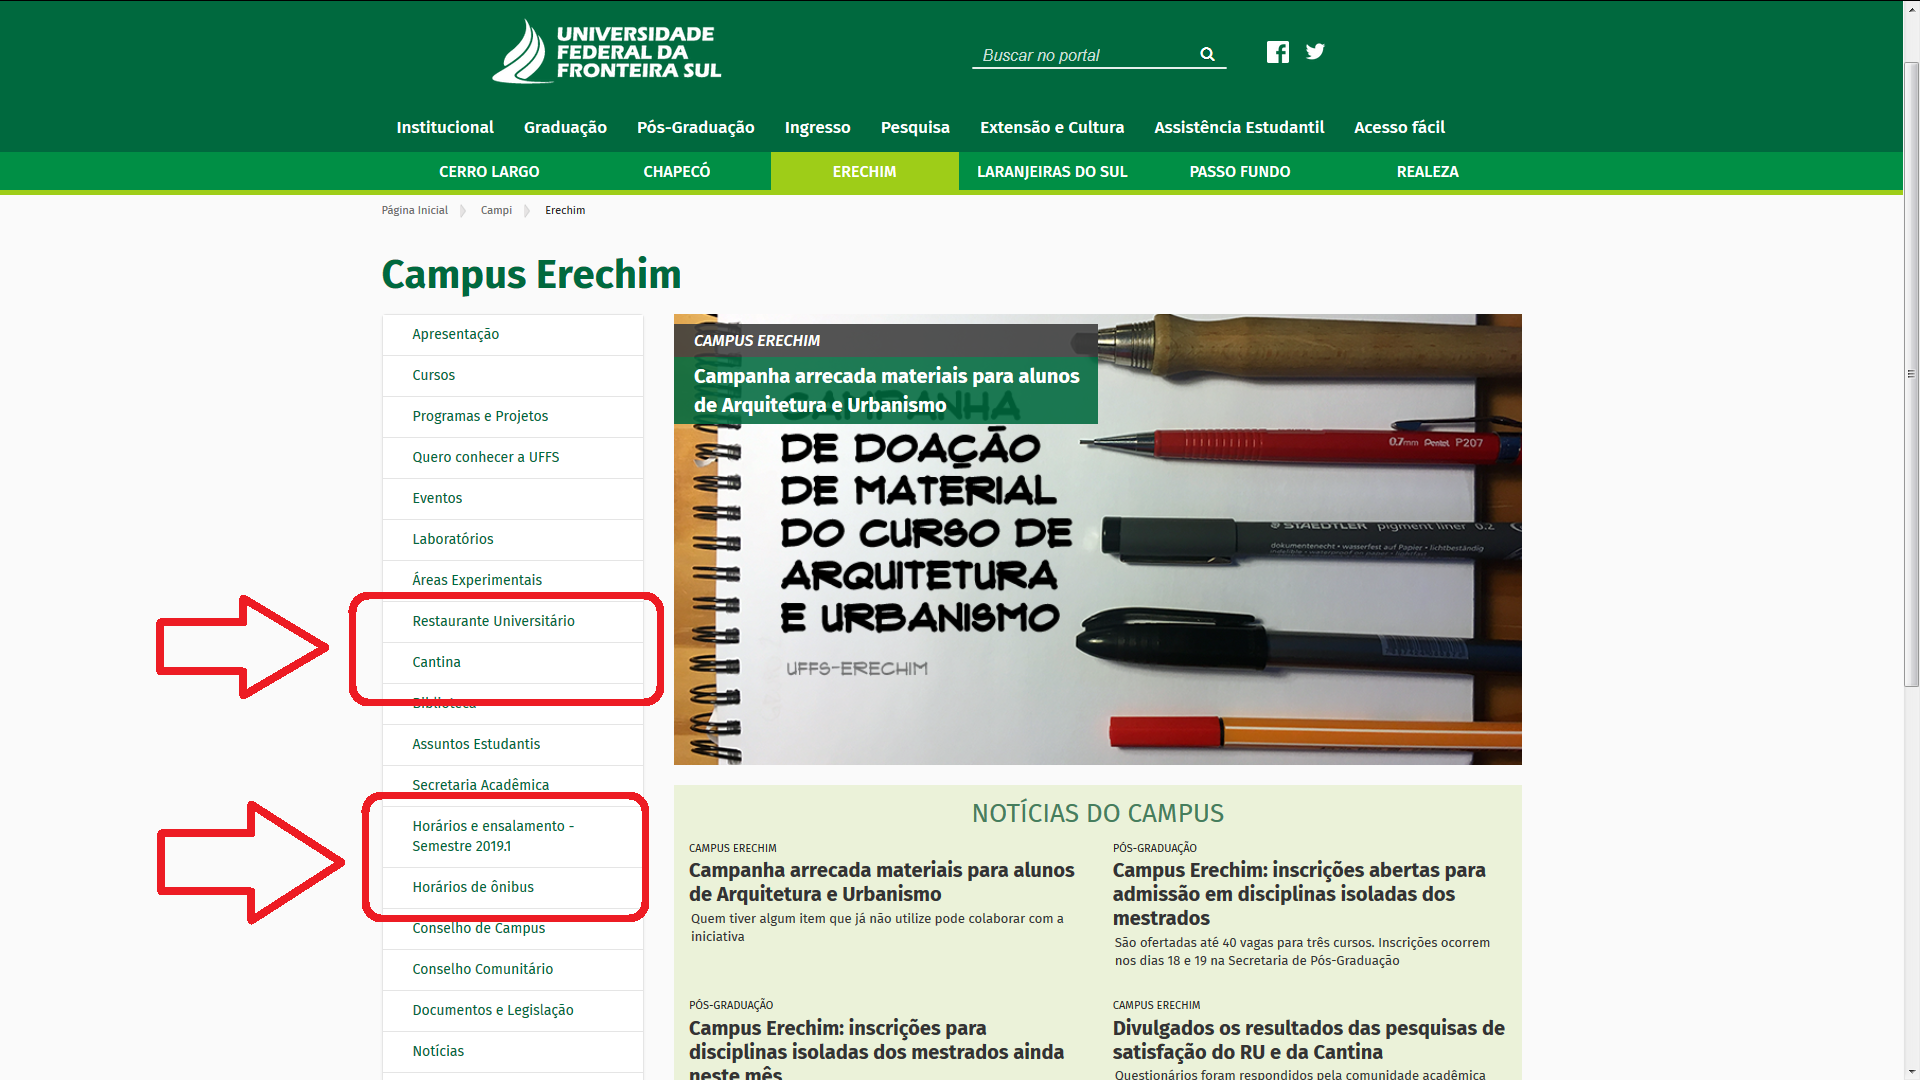Open Secretaria Acadêmica sidebar link
Viewport: 1920px width, 1080px height.
[x=513, y=785]
